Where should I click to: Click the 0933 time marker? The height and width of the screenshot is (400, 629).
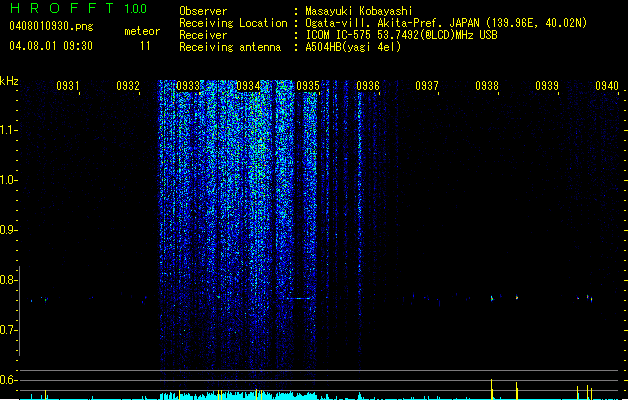click(188, 86)
